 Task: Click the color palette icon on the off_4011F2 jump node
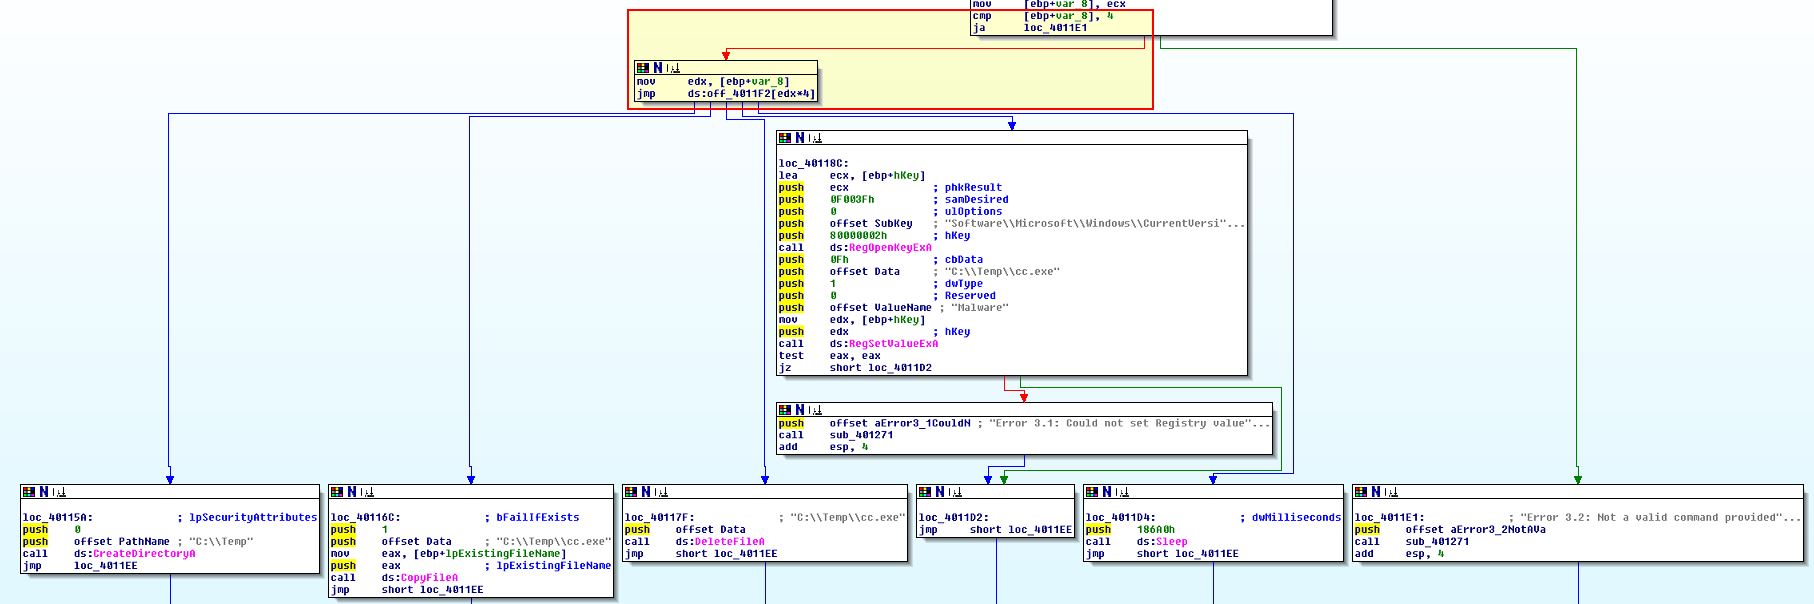[x=643, y=68]
